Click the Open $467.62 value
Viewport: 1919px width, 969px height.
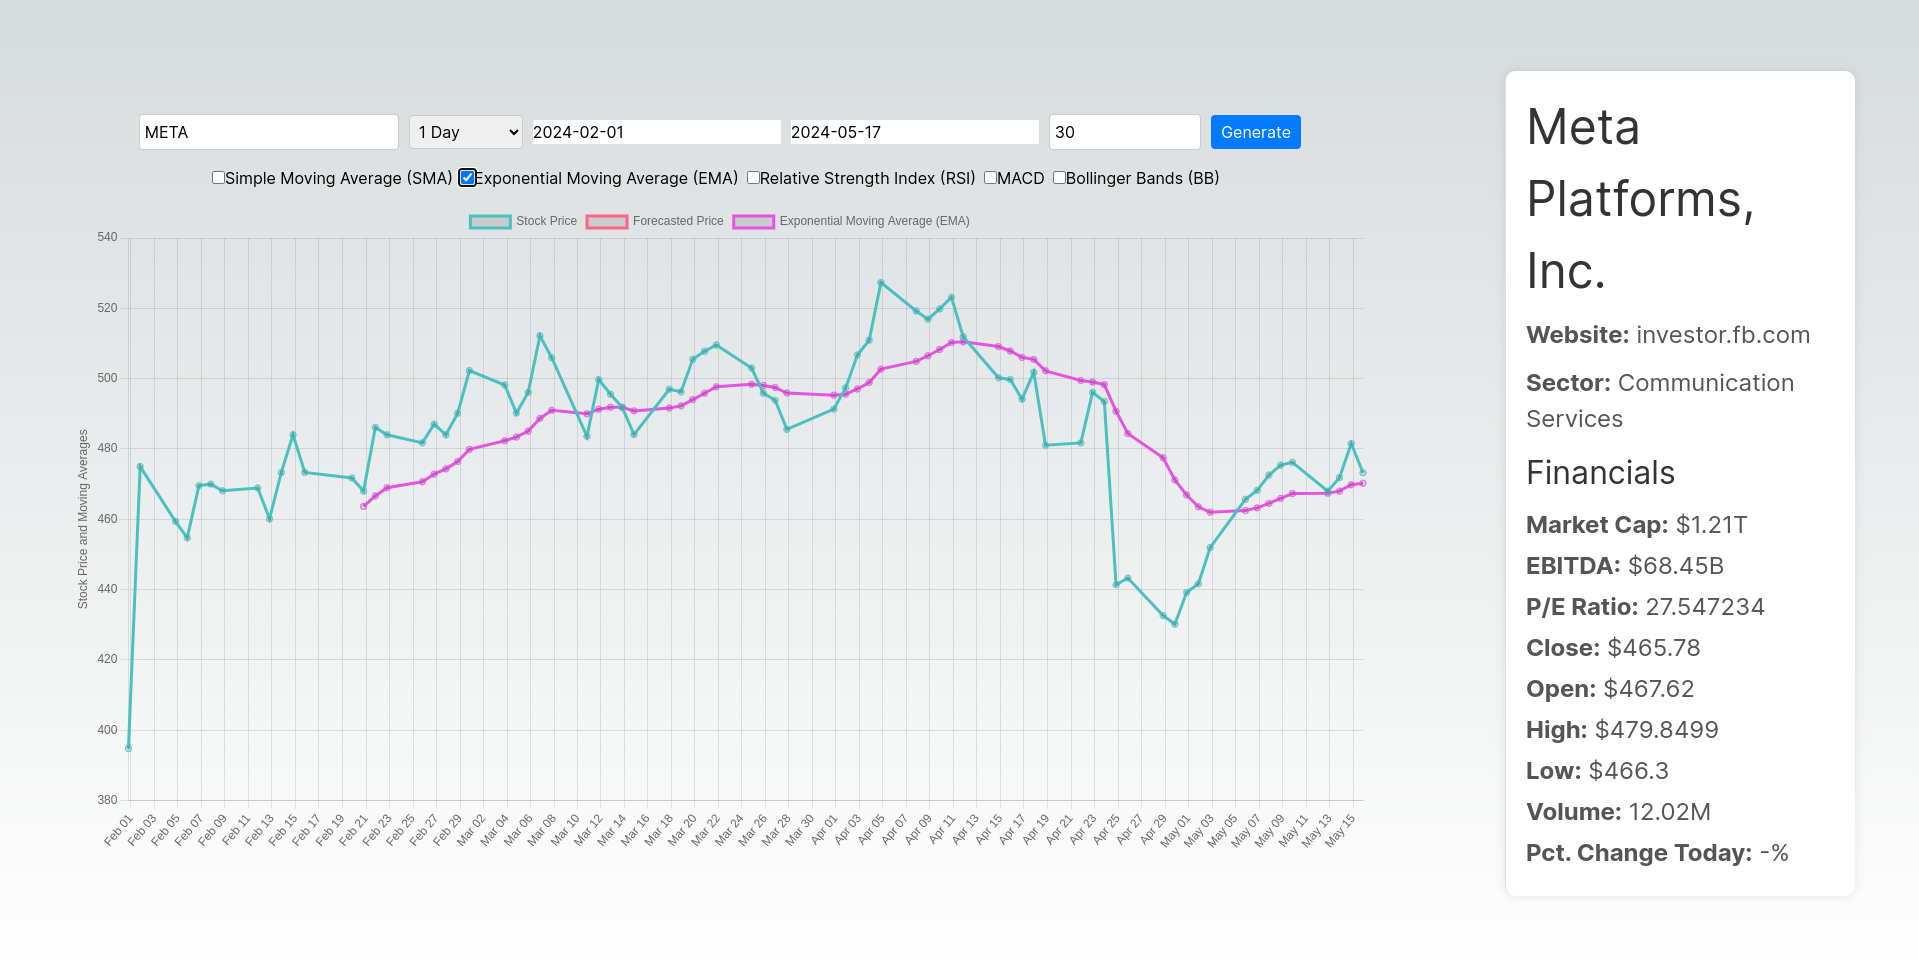pos(1649,689)
